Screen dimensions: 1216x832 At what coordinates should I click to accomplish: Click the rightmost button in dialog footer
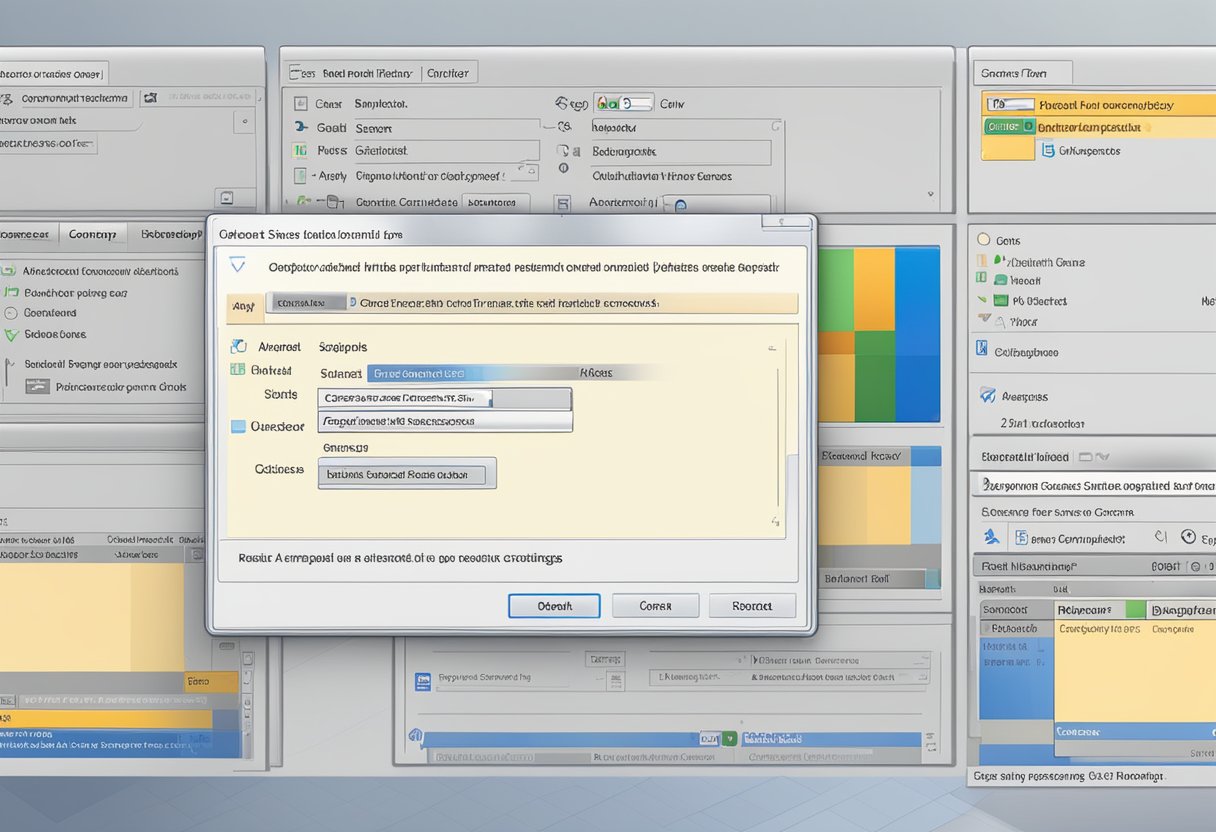752,606
